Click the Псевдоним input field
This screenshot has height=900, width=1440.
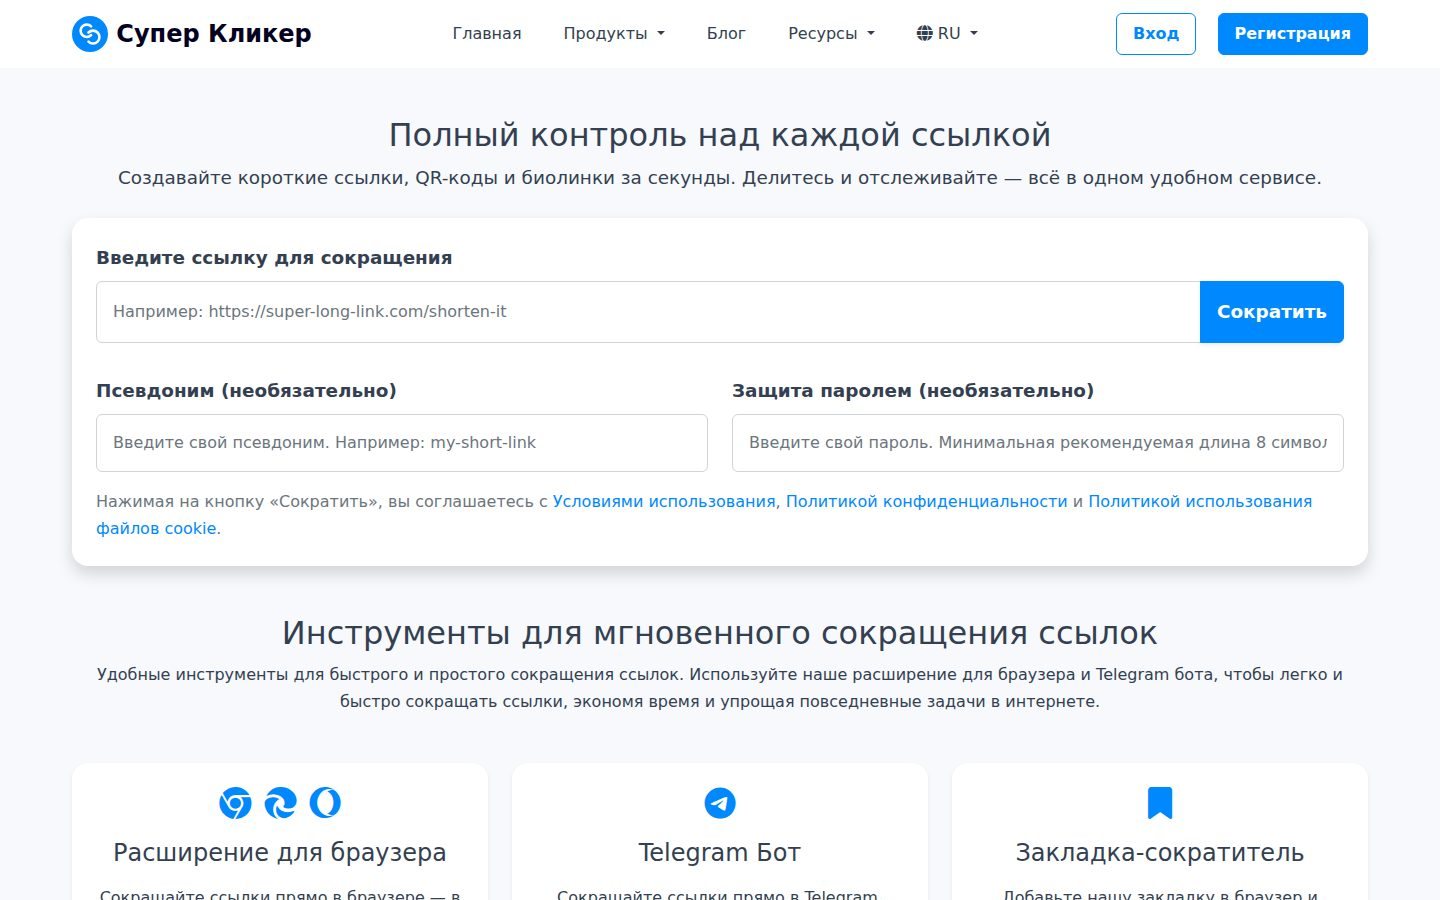pos(402,443)
